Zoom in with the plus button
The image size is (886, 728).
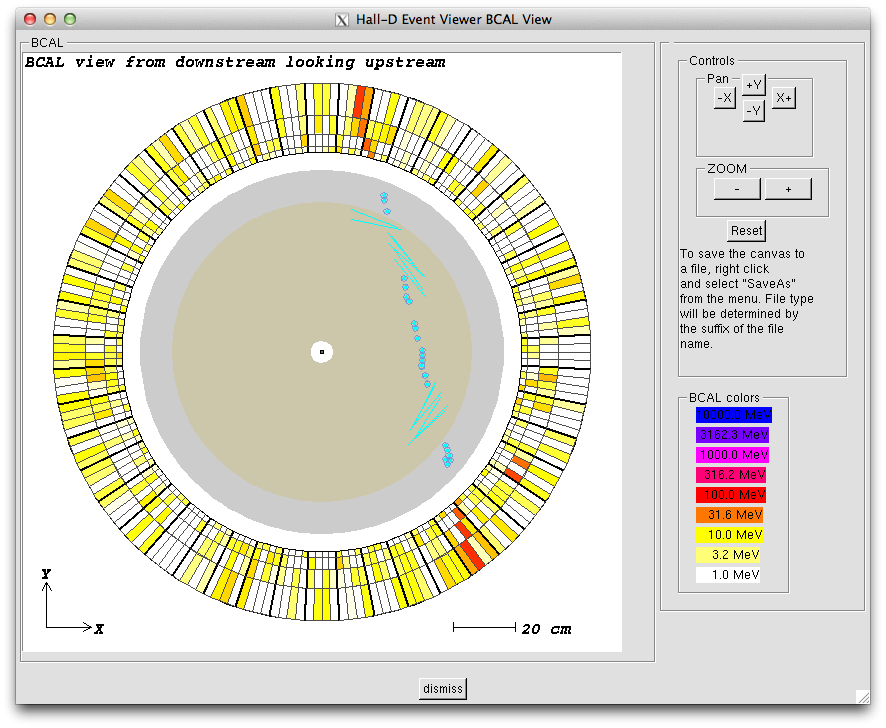click(x=788, y=189)
